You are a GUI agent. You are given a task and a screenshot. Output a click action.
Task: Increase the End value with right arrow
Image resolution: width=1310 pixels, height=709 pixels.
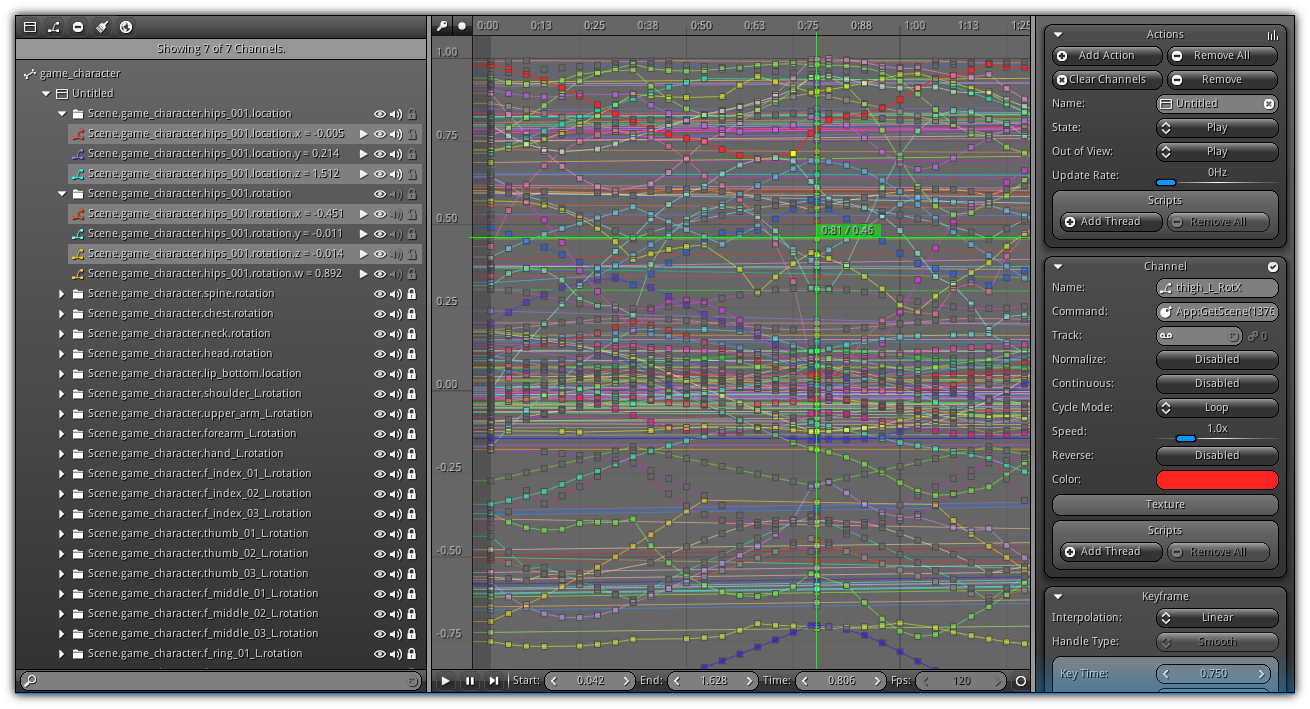coord(751,681)
